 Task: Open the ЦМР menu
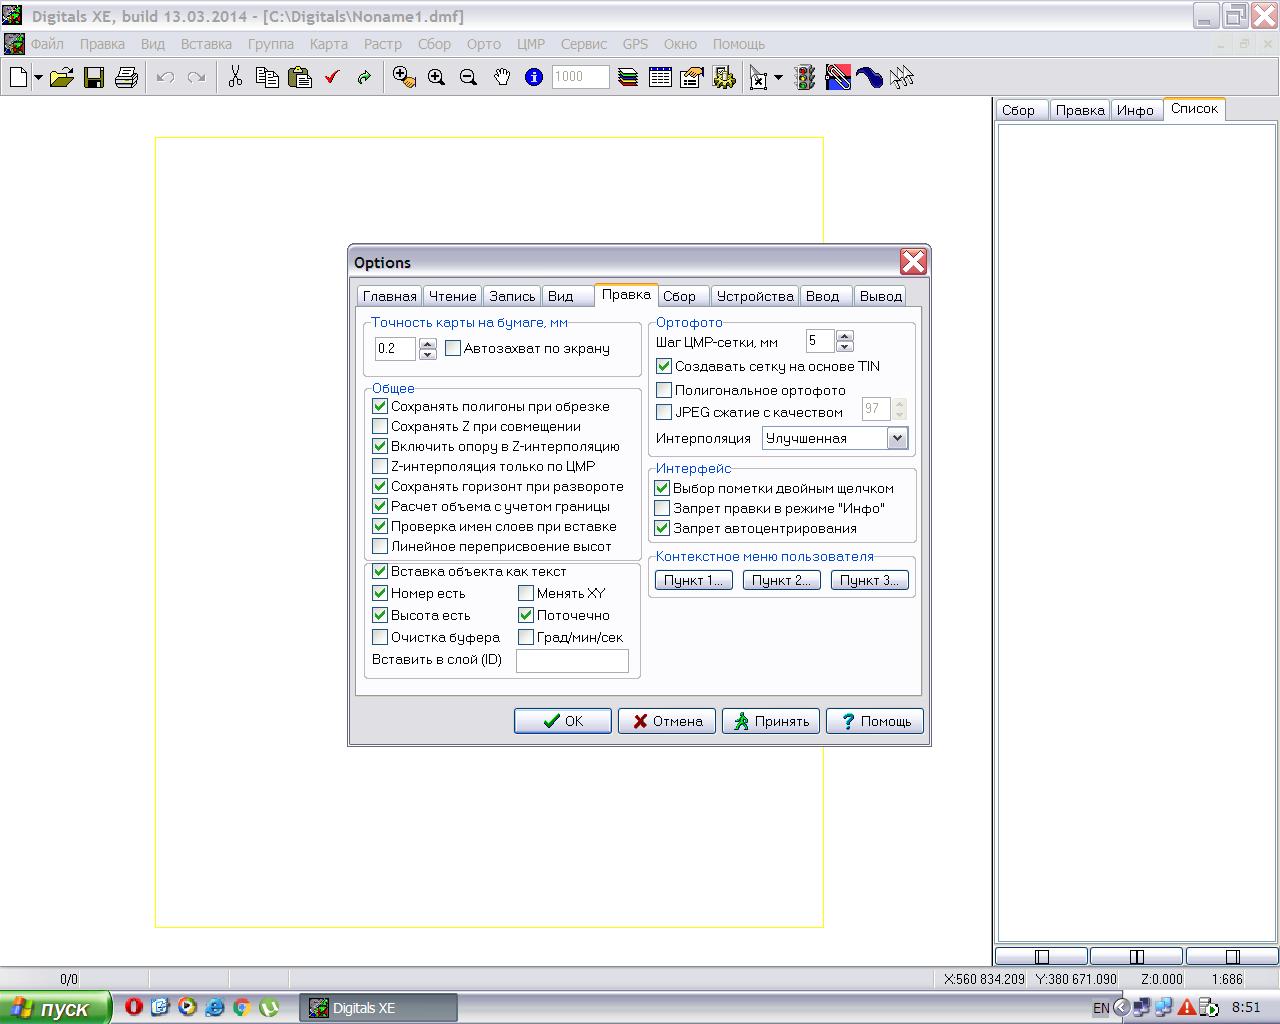(x=531, y=44)
